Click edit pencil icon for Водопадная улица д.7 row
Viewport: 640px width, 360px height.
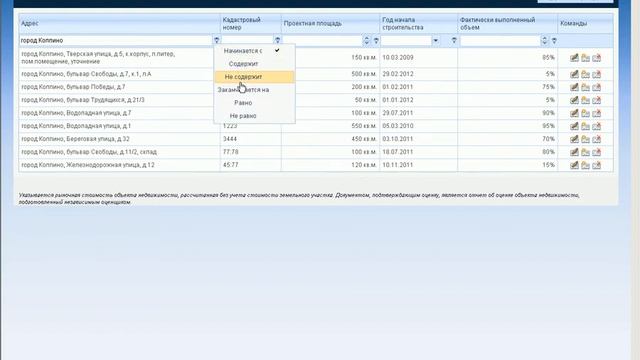(x=574, y=113)
